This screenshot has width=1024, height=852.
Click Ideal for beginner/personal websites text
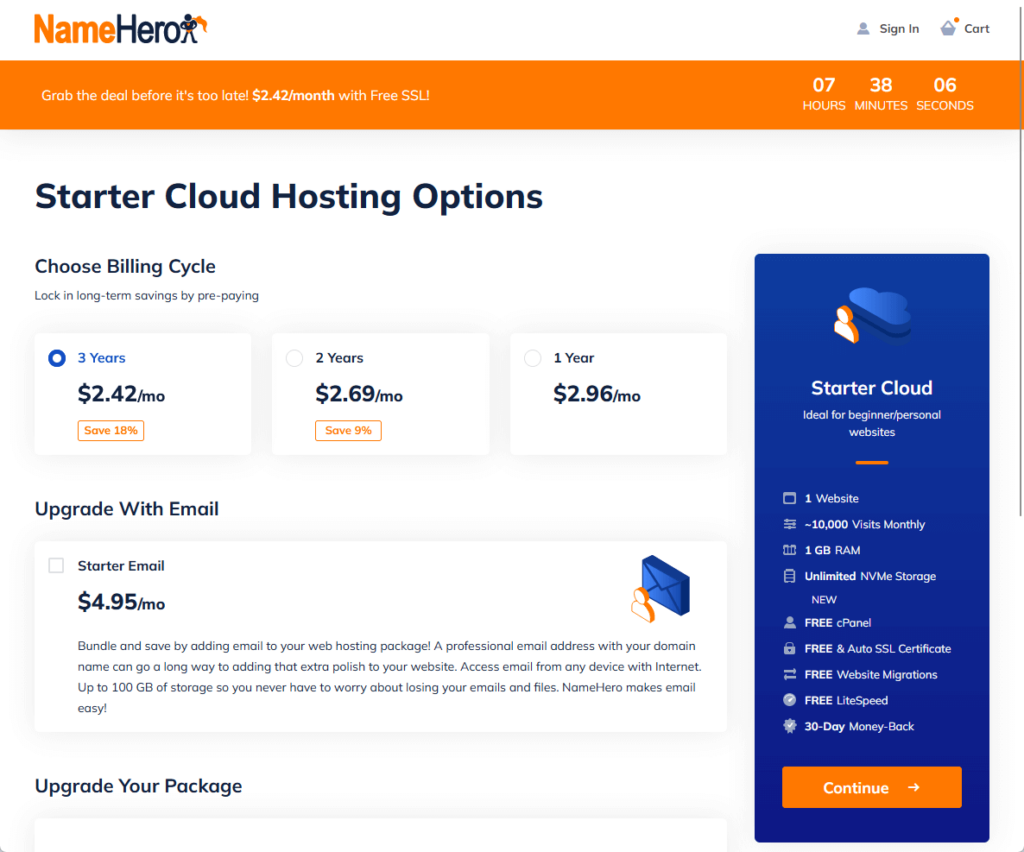872,423
